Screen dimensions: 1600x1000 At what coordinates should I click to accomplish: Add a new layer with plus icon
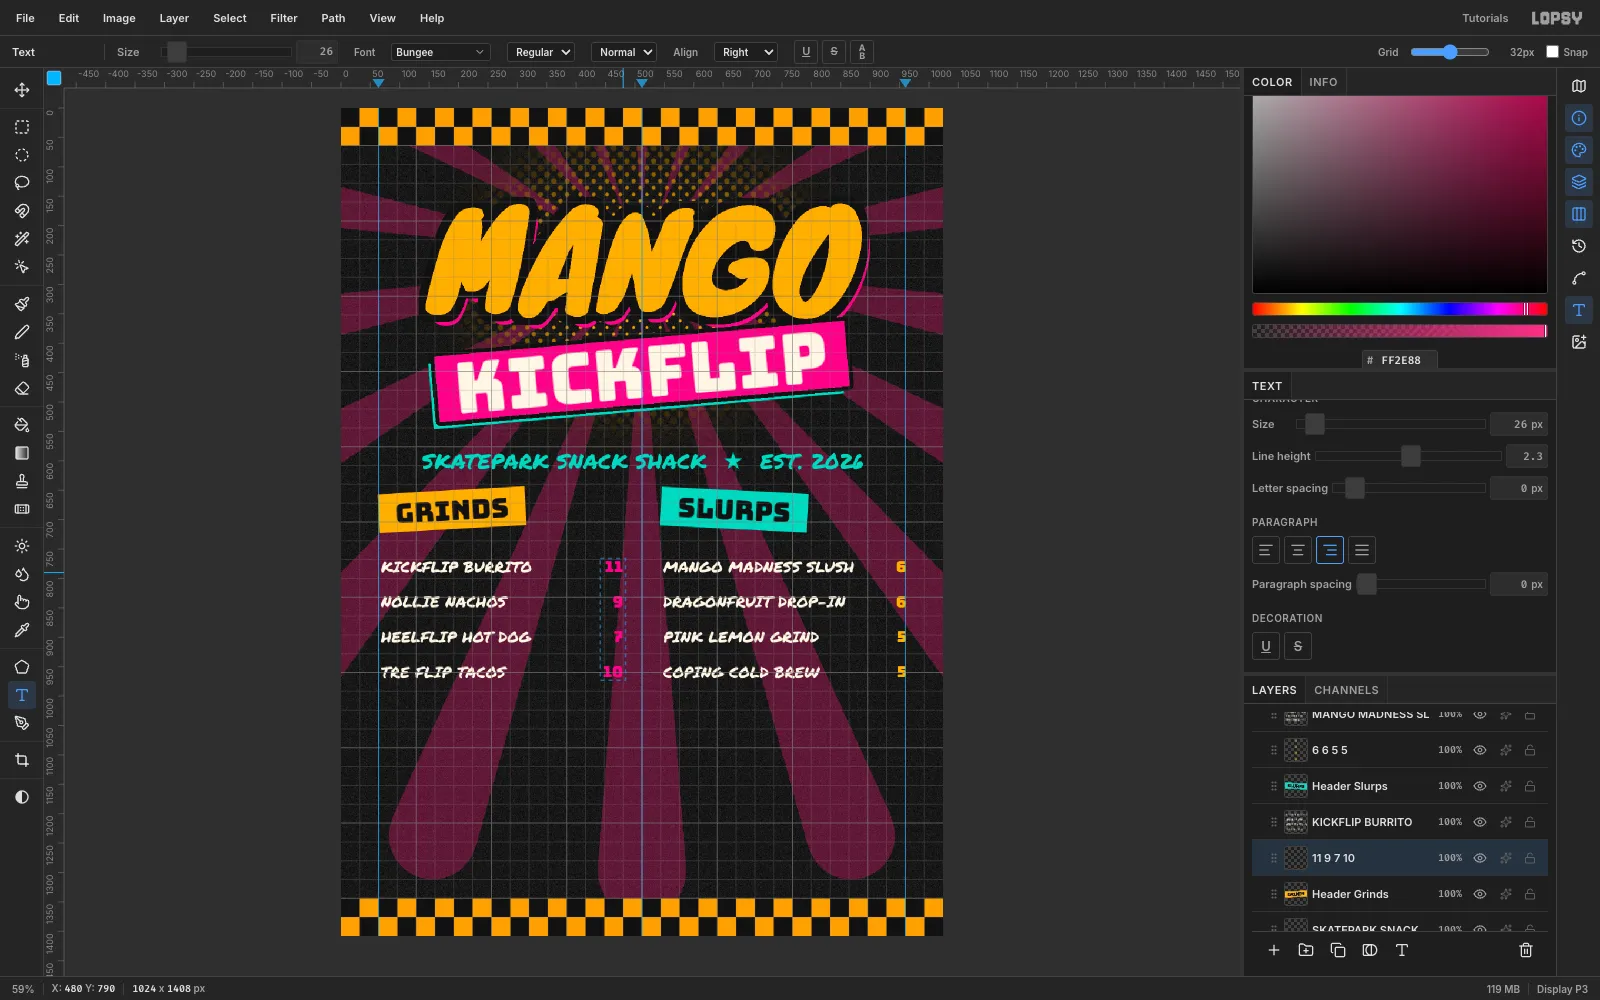pos(1274,950)
